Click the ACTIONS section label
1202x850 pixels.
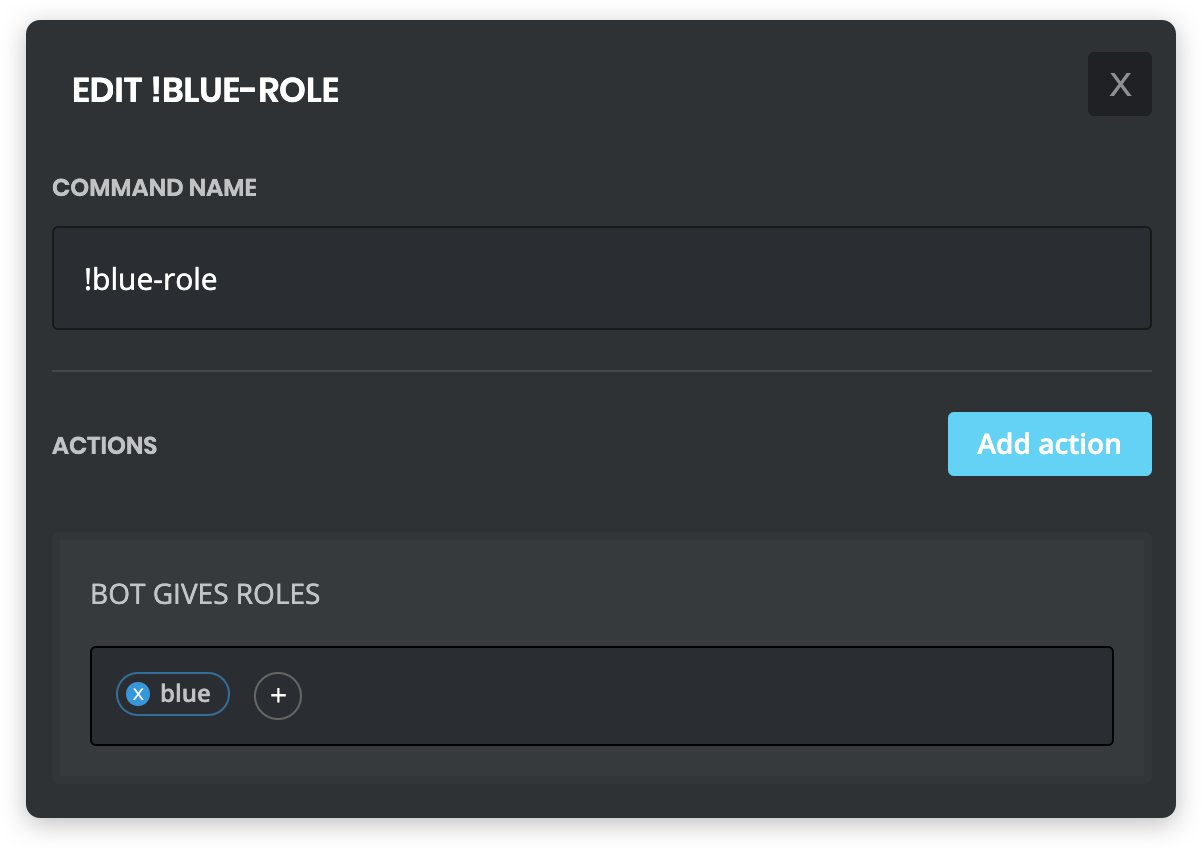[x=104, y=445]
